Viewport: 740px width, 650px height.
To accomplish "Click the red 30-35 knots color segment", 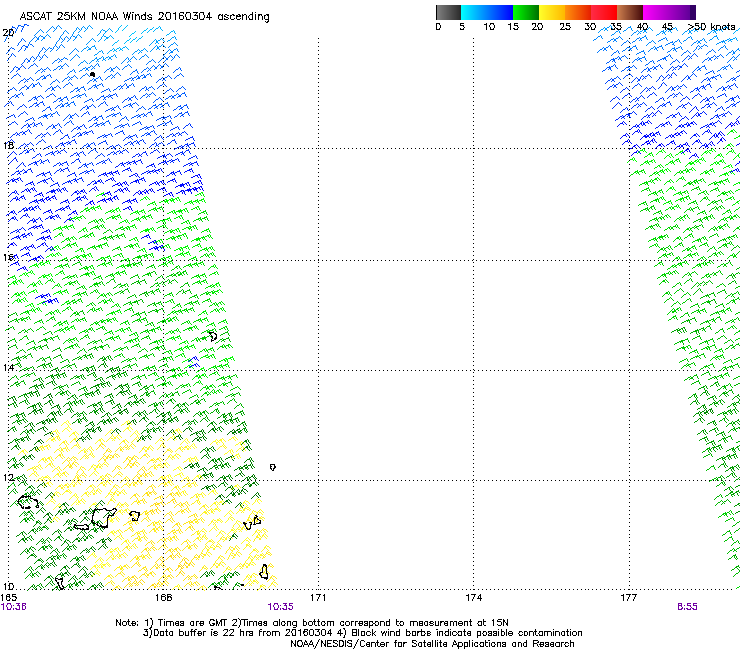I will point(604,12).
